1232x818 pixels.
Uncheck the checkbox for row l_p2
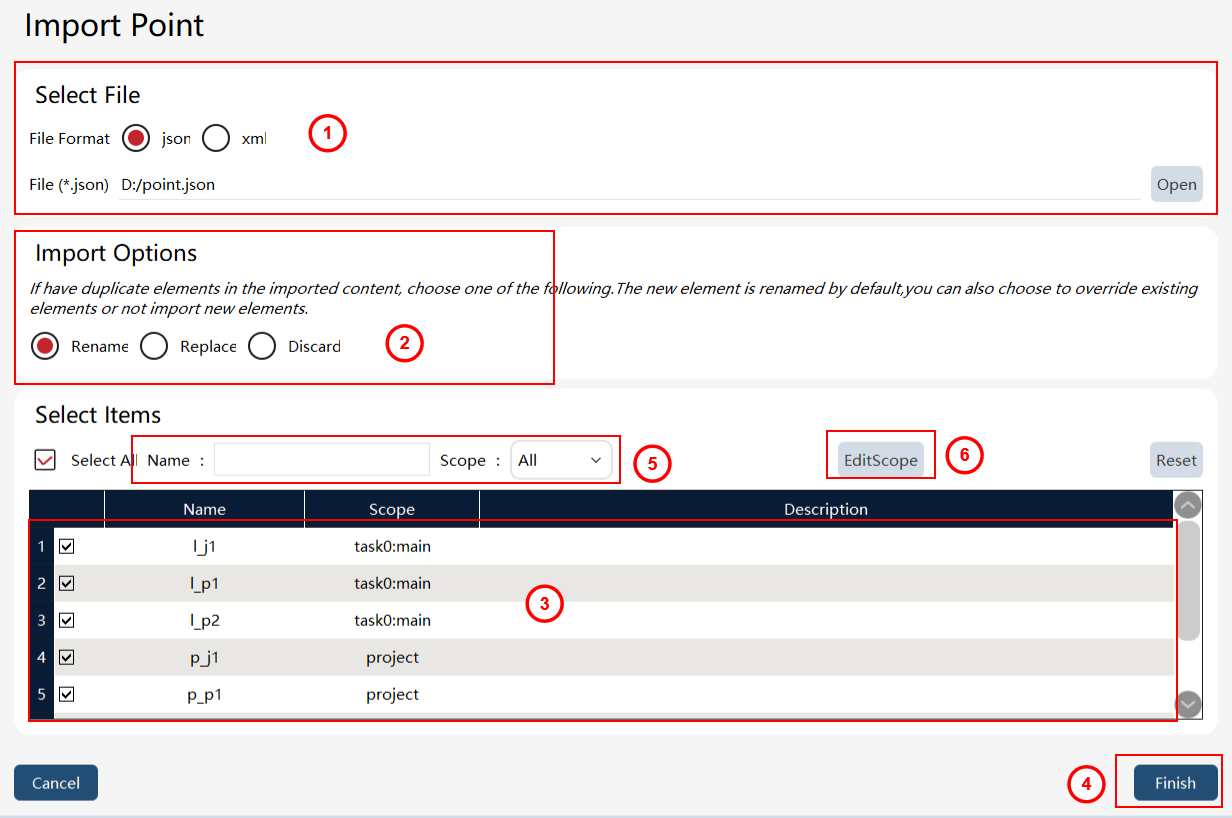(x=67, y=620)
